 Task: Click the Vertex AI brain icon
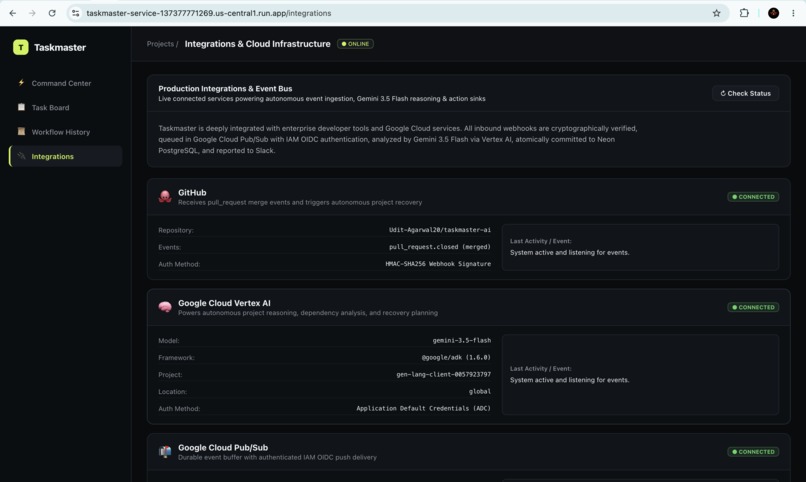click(x=165, y=307)
